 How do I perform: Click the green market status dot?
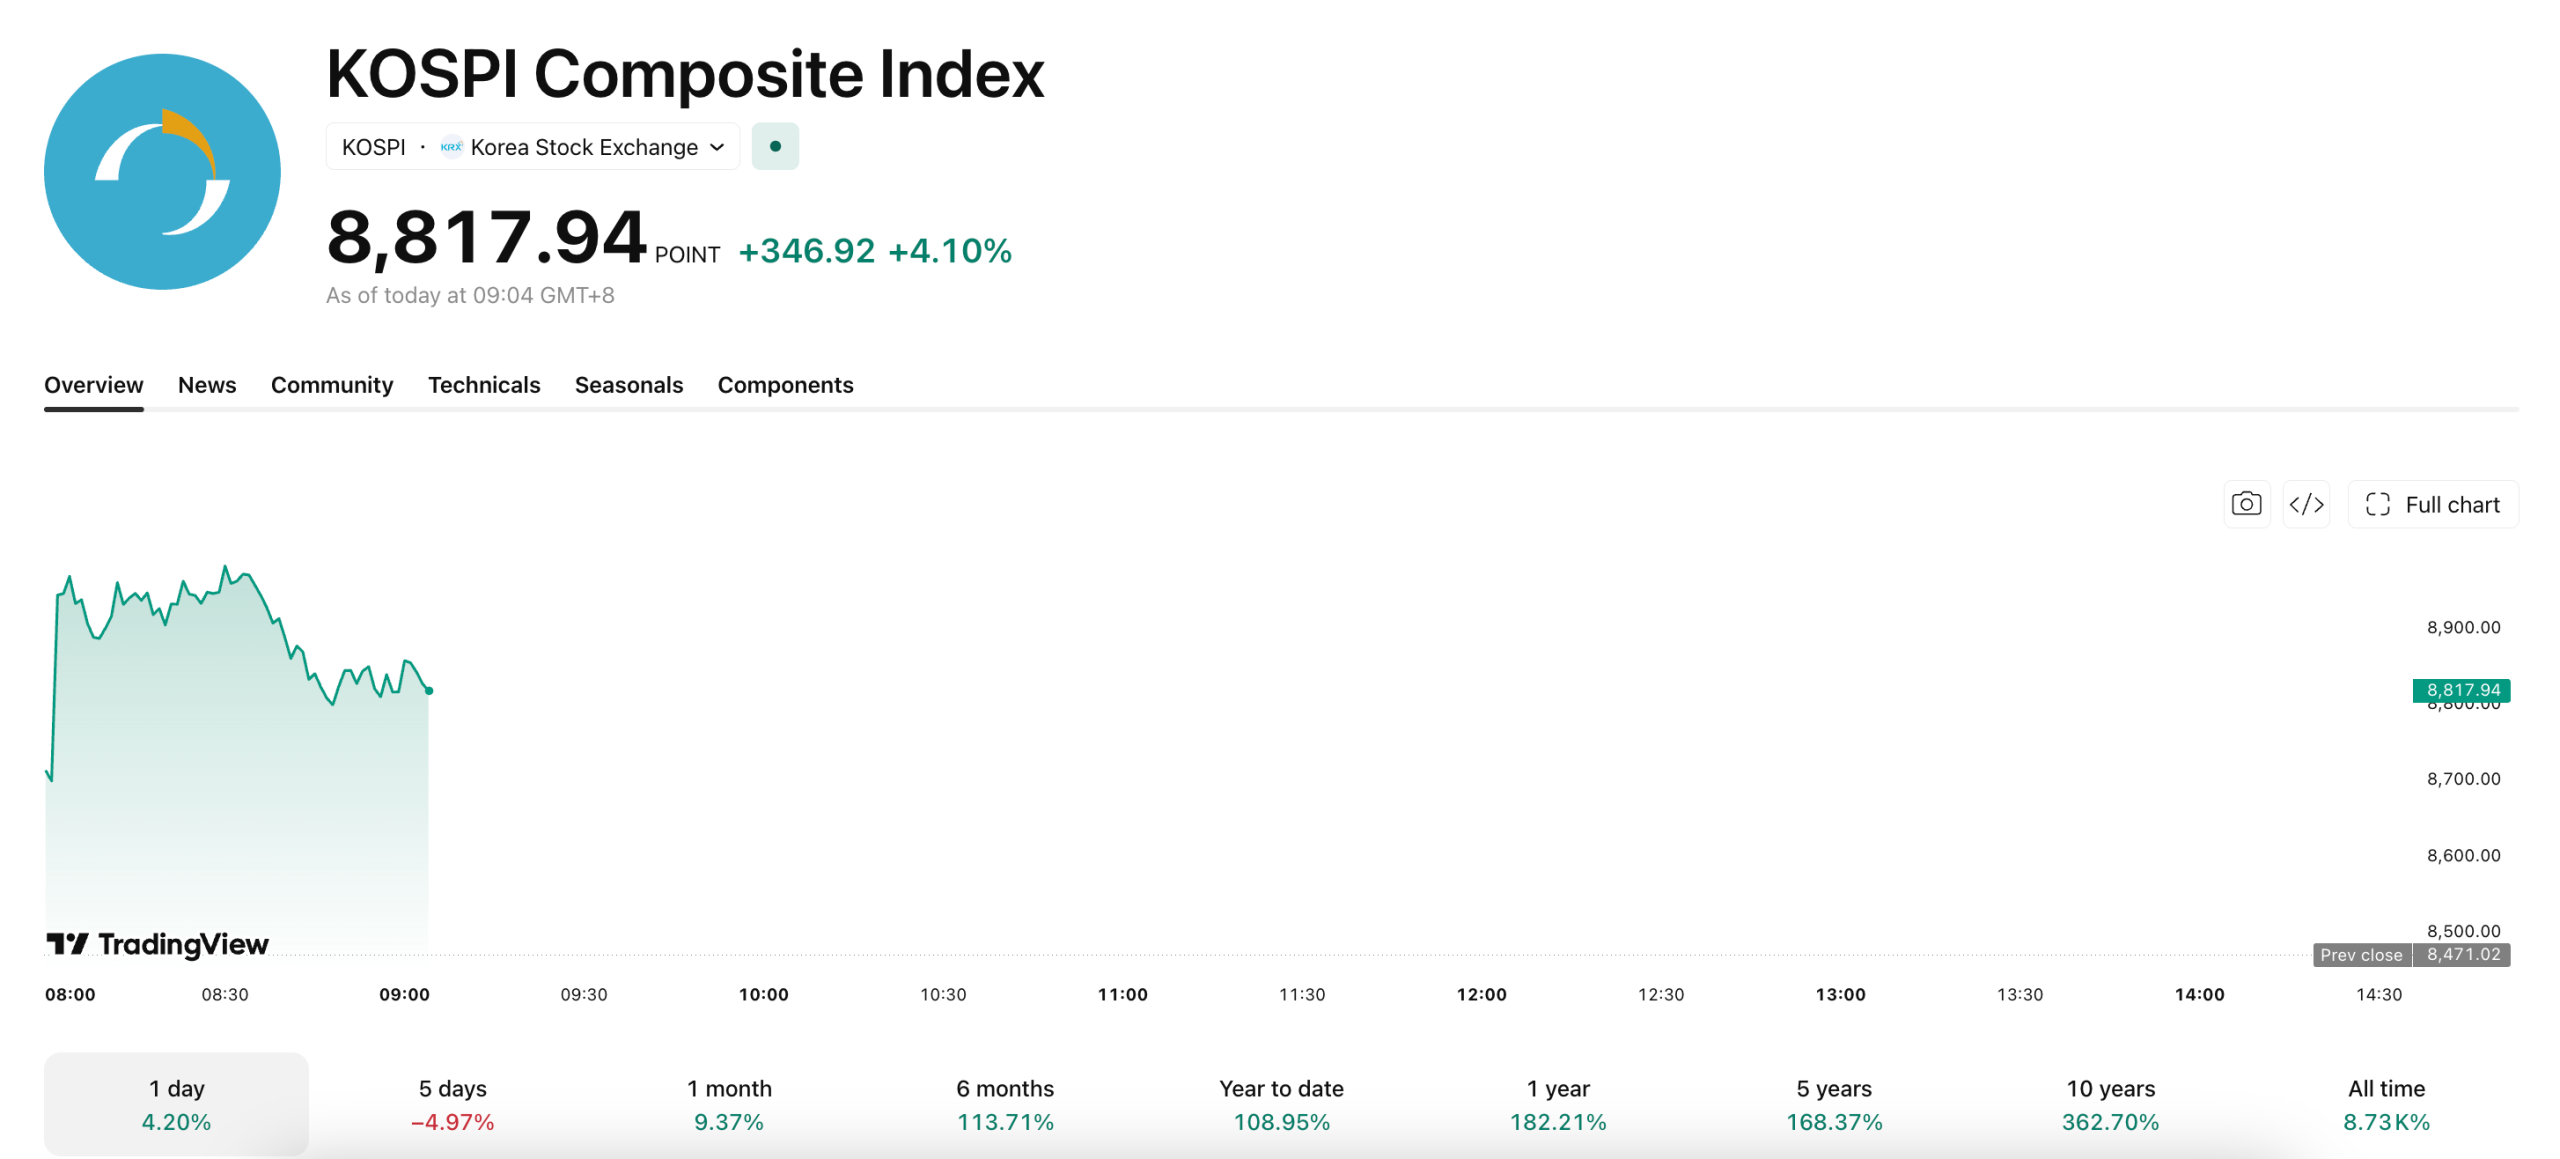(775, 147)
